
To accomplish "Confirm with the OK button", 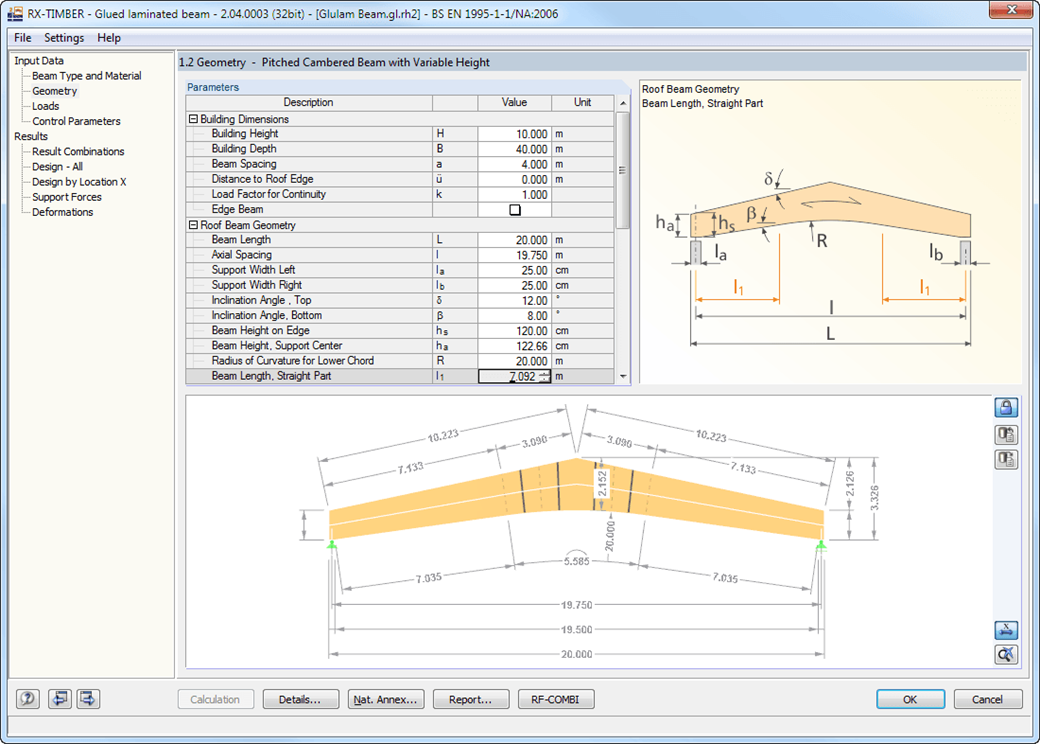I will pyautogui.click(x=910, y=699).
